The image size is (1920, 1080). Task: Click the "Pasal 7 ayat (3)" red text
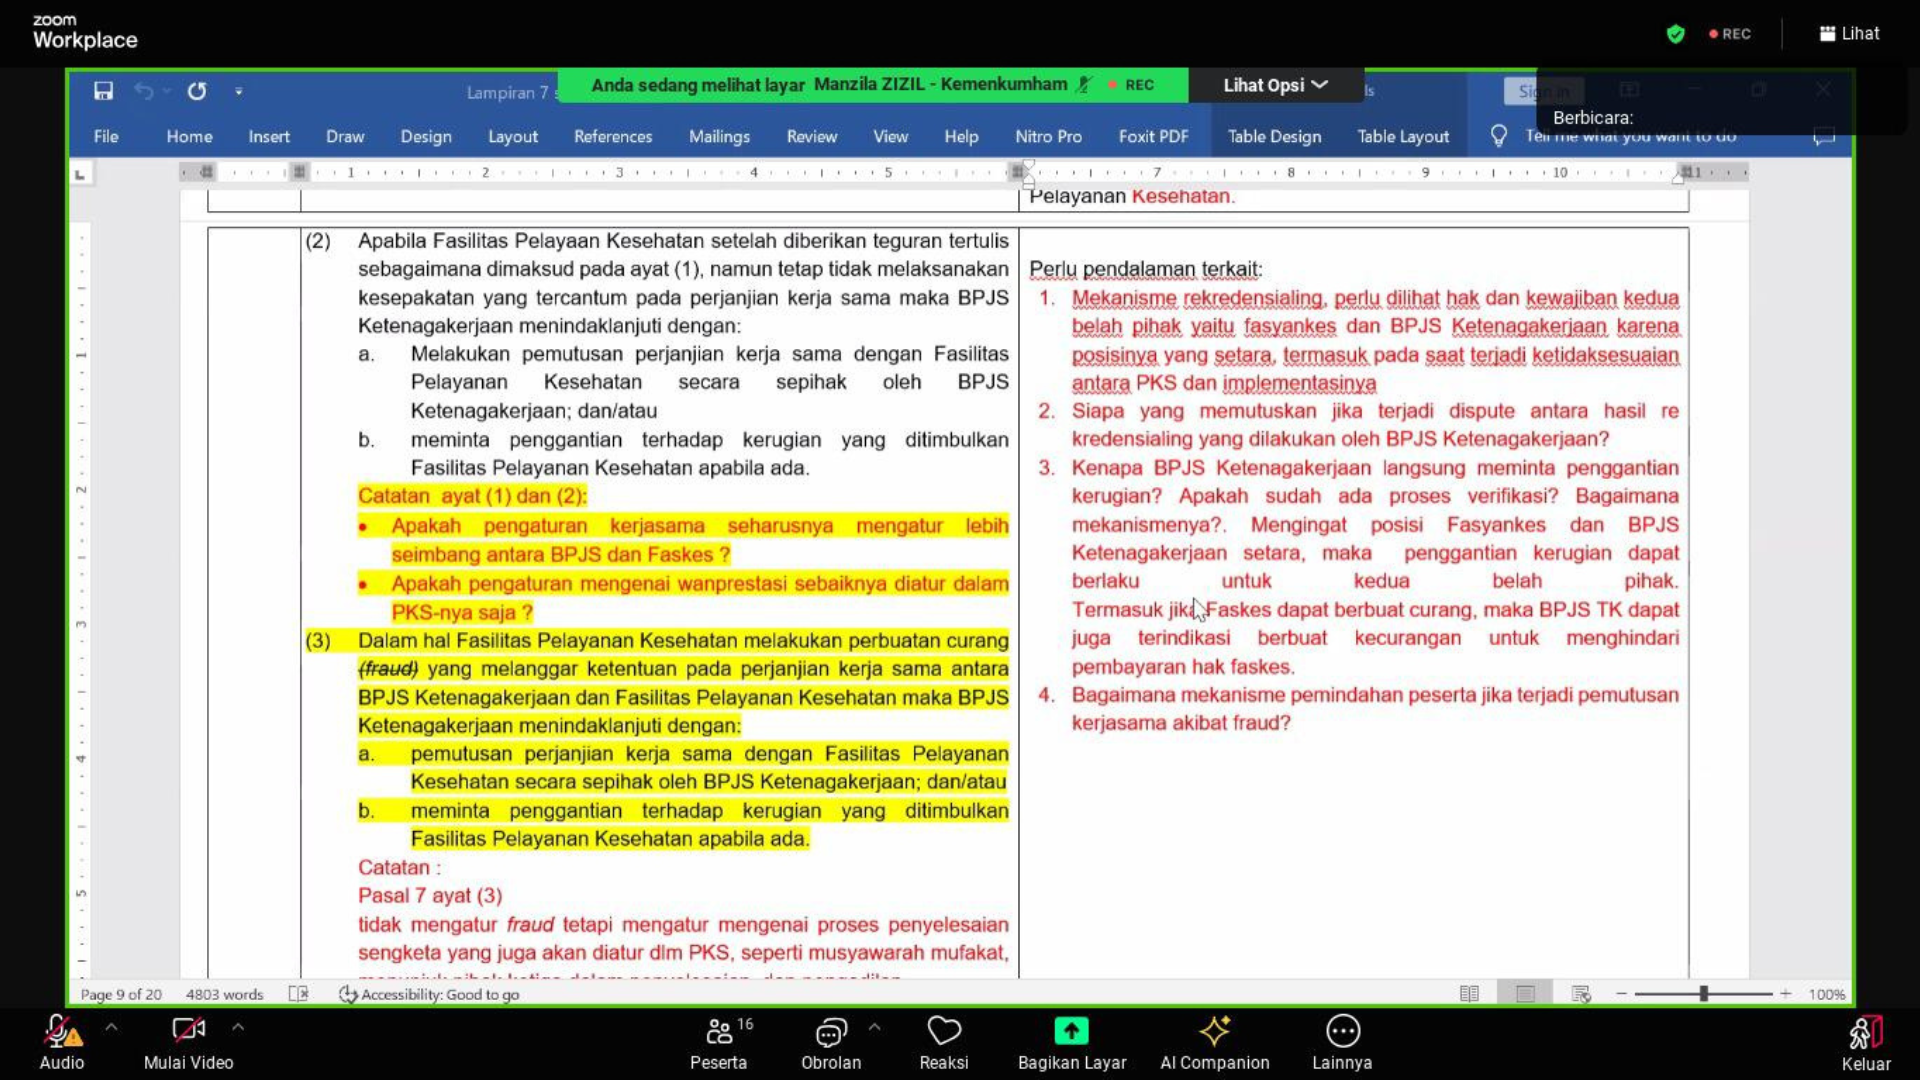pyautogui.click(x=430, y=896)
